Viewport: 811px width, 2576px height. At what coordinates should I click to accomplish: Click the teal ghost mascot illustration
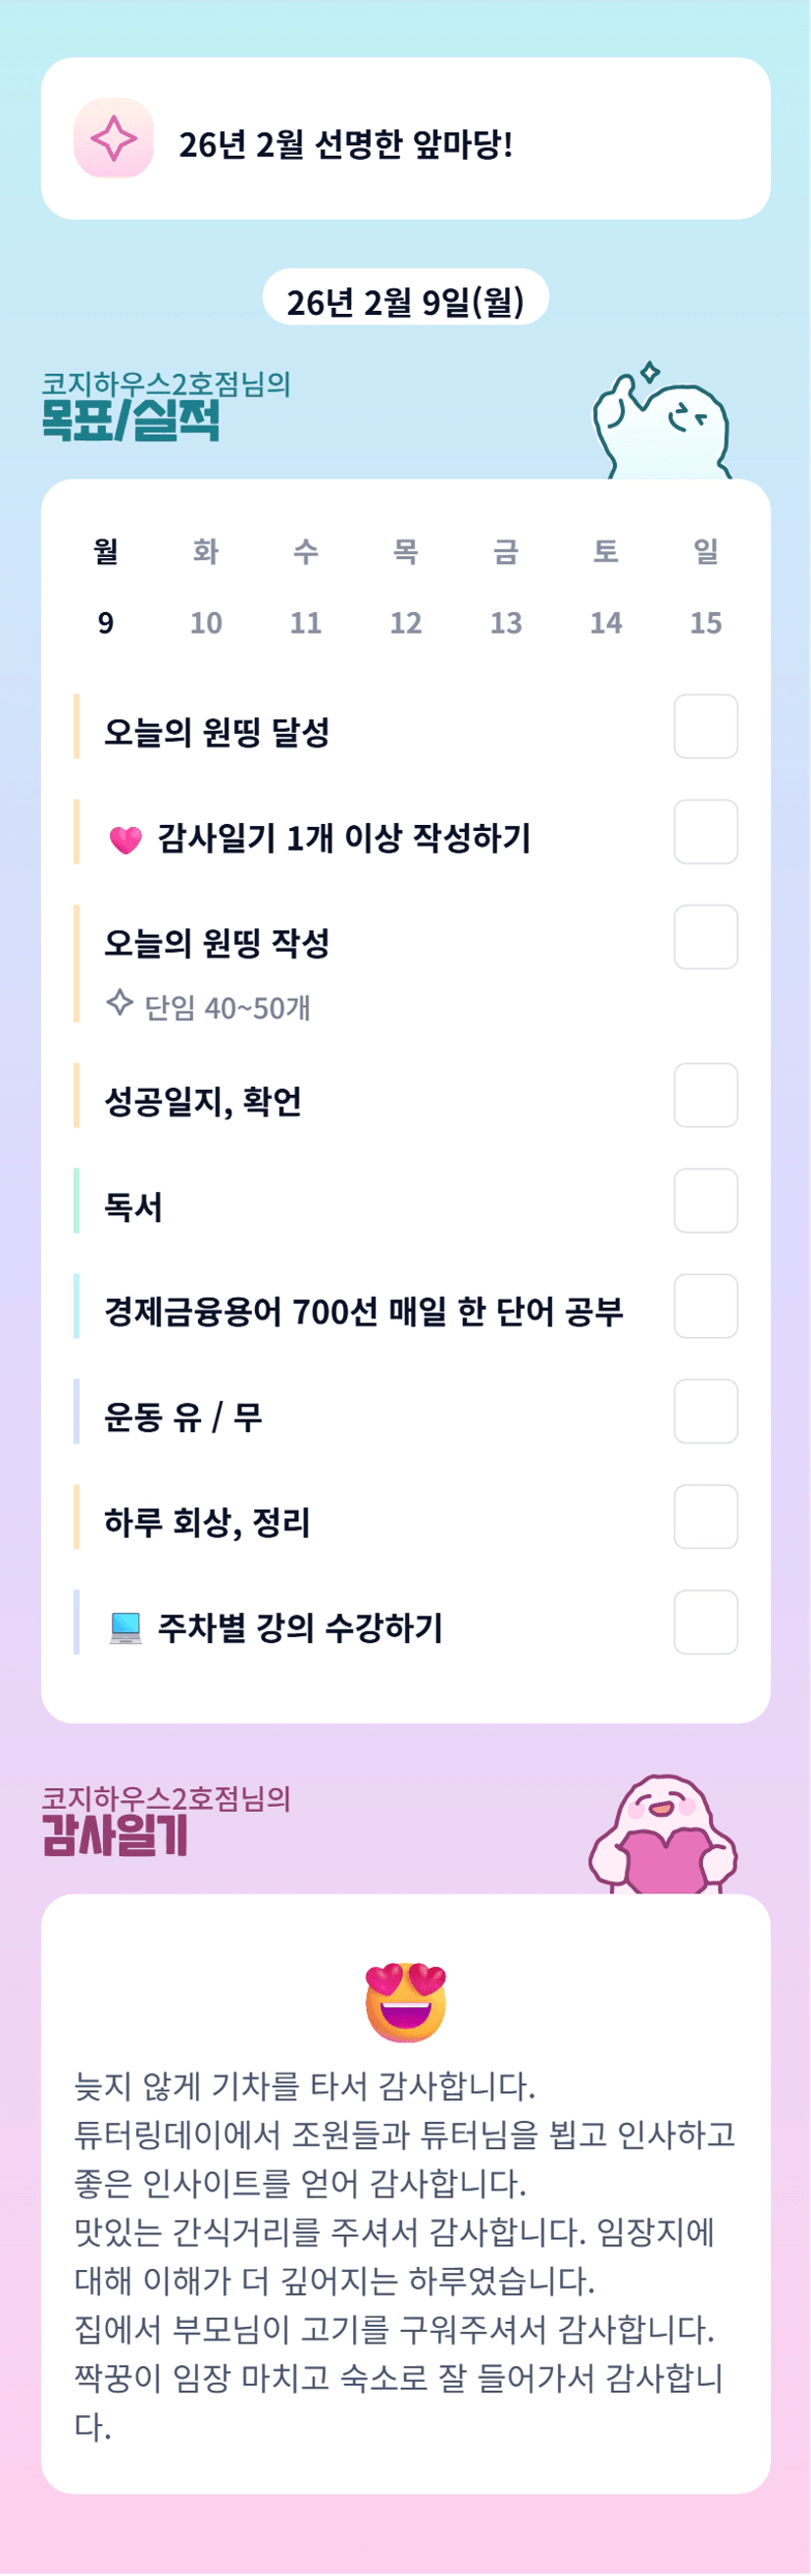pyautogui.click(x=662, y=423)
